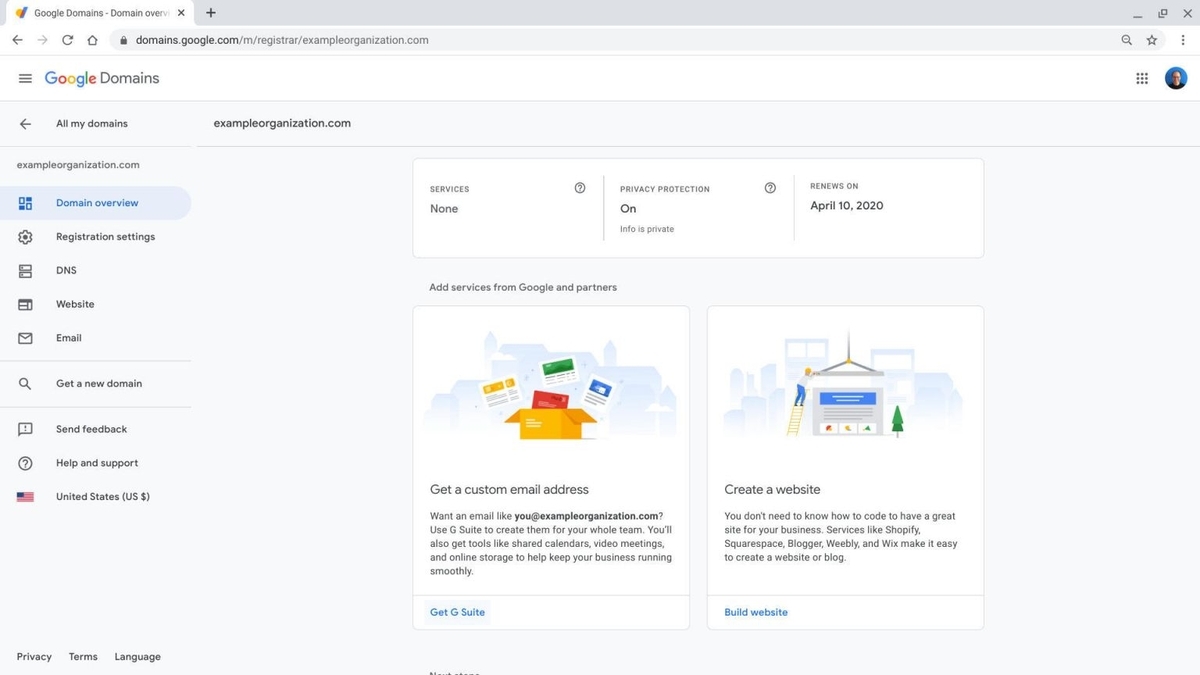The image size is (1200, 675).
Task: Bookmark this page with the star icon
Action: click(x=1151, y=40)
